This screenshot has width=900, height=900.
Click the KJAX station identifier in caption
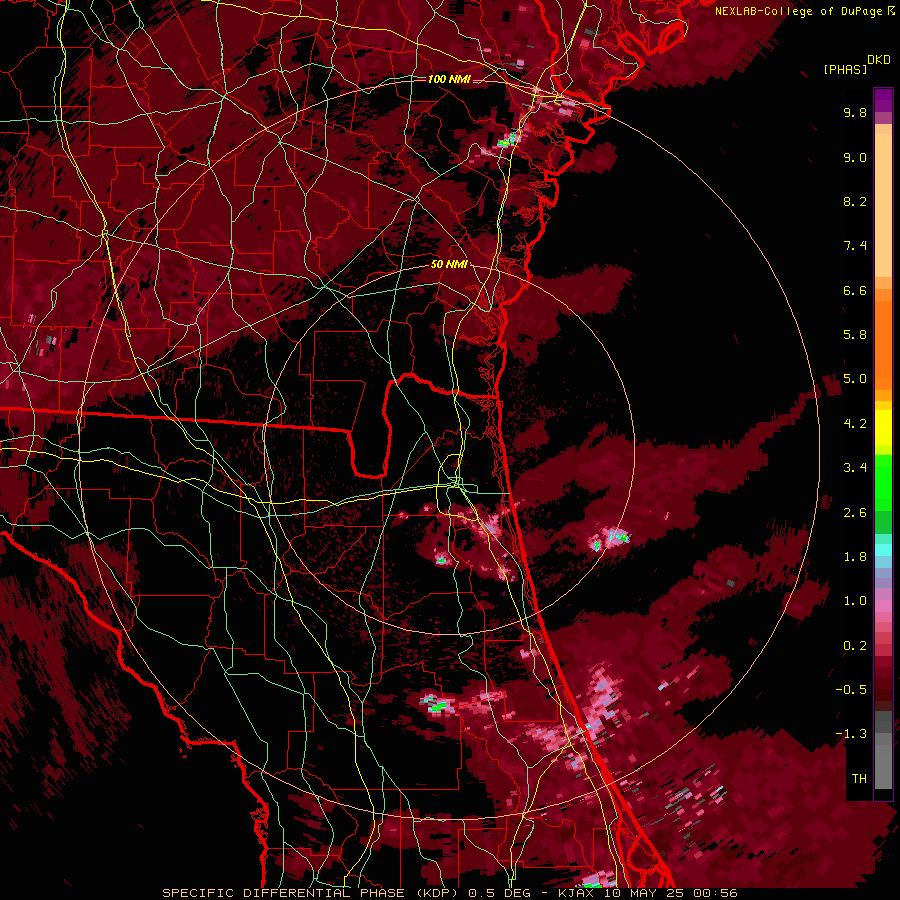point(577,893)
